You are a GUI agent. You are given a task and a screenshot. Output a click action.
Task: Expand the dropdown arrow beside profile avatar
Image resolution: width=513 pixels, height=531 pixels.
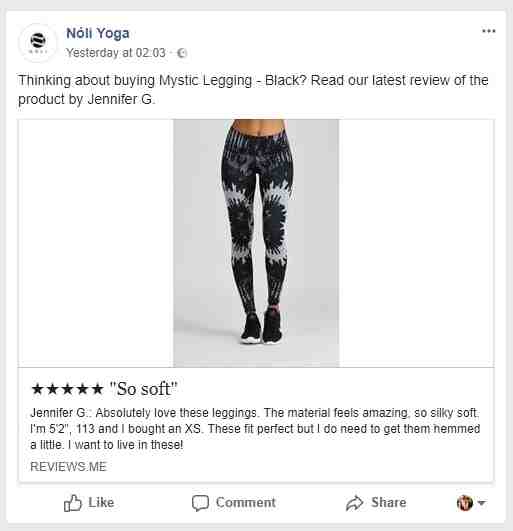pyautogui.click(x=482, y=503)
